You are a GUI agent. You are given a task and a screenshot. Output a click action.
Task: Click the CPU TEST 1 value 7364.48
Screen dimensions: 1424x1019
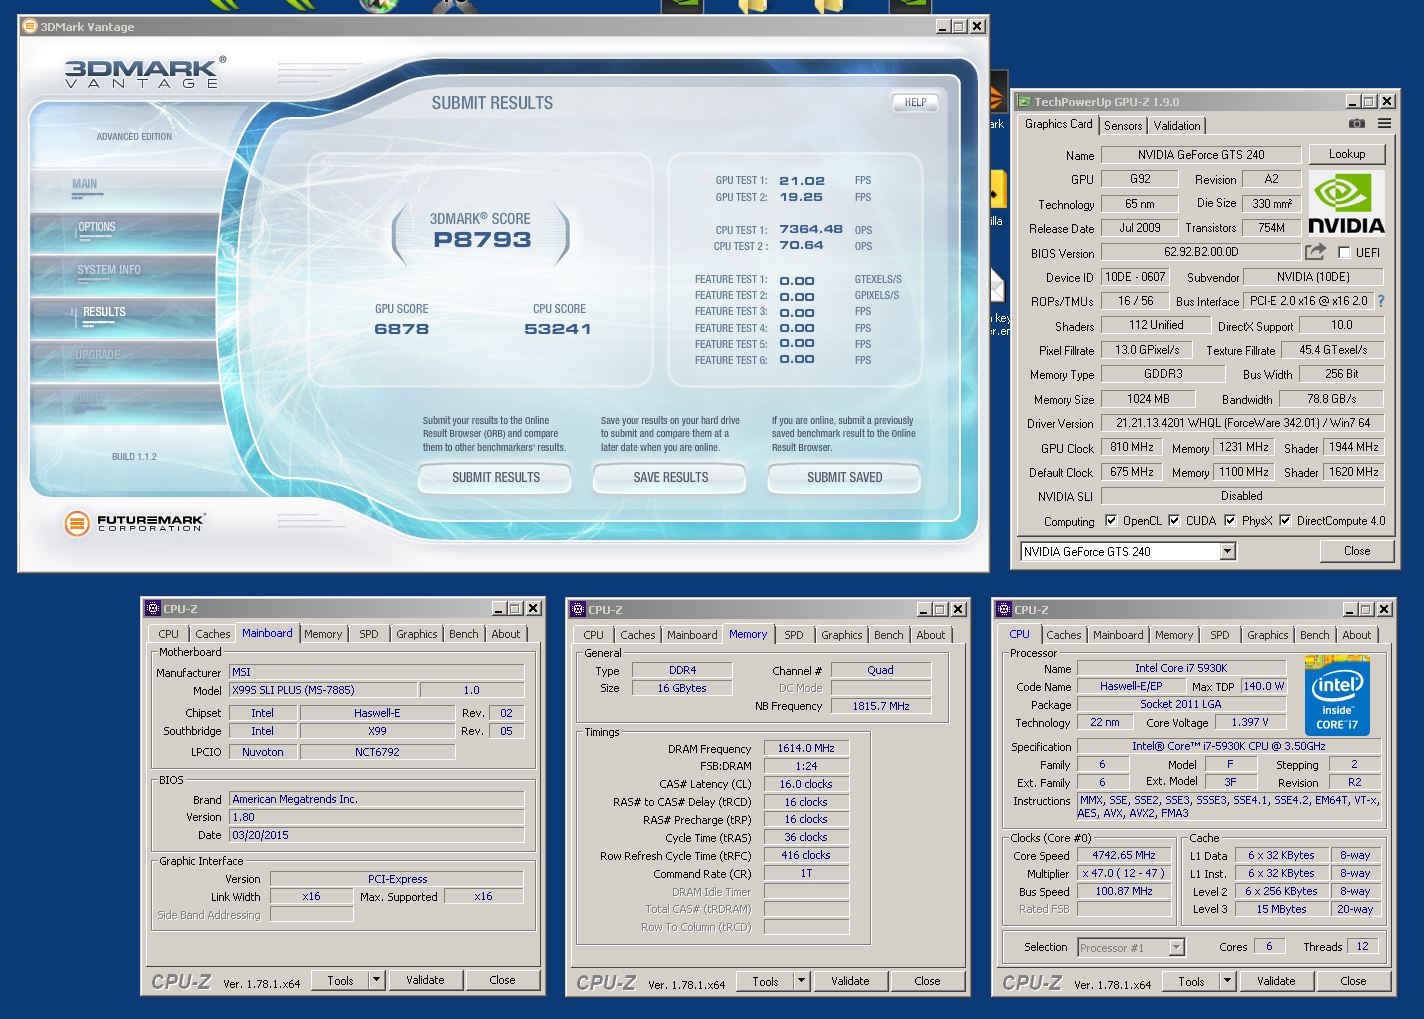coord(811,229)
